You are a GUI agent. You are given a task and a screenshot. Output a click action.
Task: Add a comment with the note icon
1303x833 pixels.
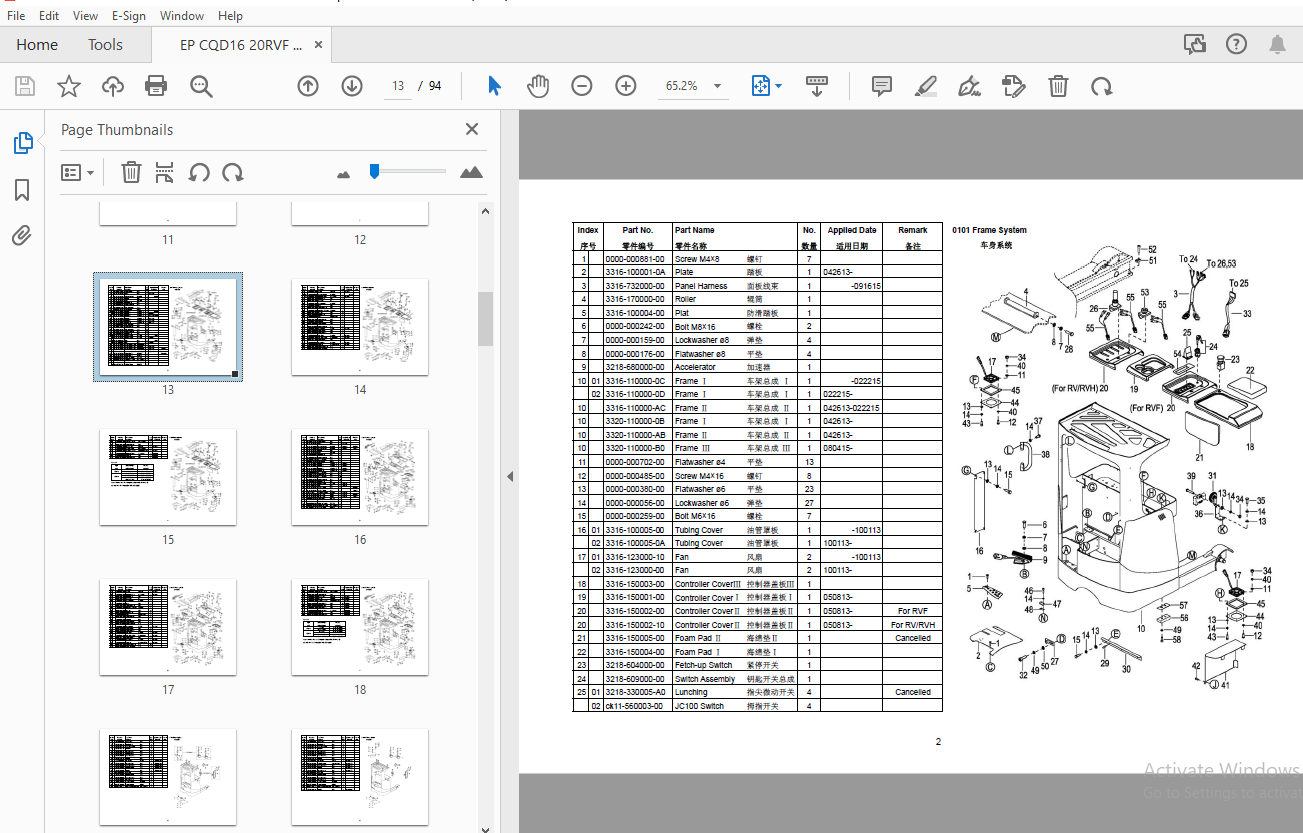(x=881, y=86)
